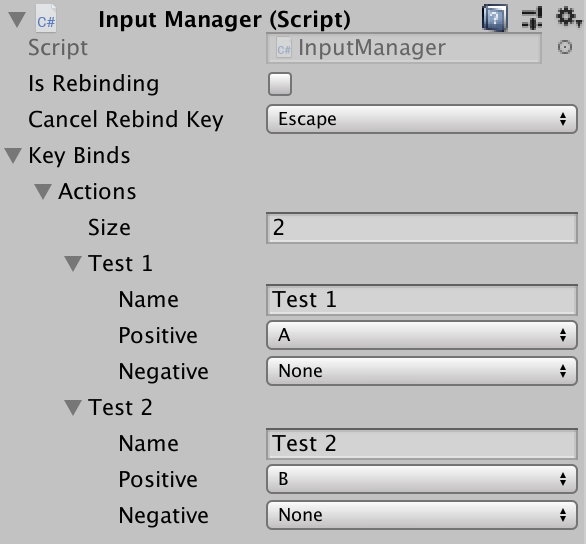Collapse the Key Binds foldout arrow
Viewport: 586px width, 544px height.
coord(13,155)
